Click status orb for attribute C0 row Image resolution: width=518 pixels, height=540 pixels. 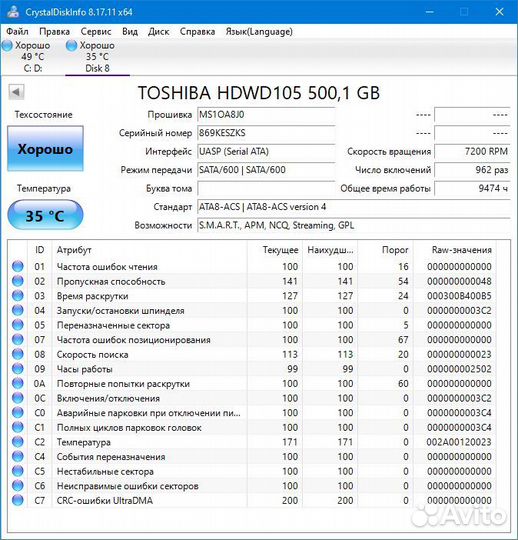(x=18, y=413)
